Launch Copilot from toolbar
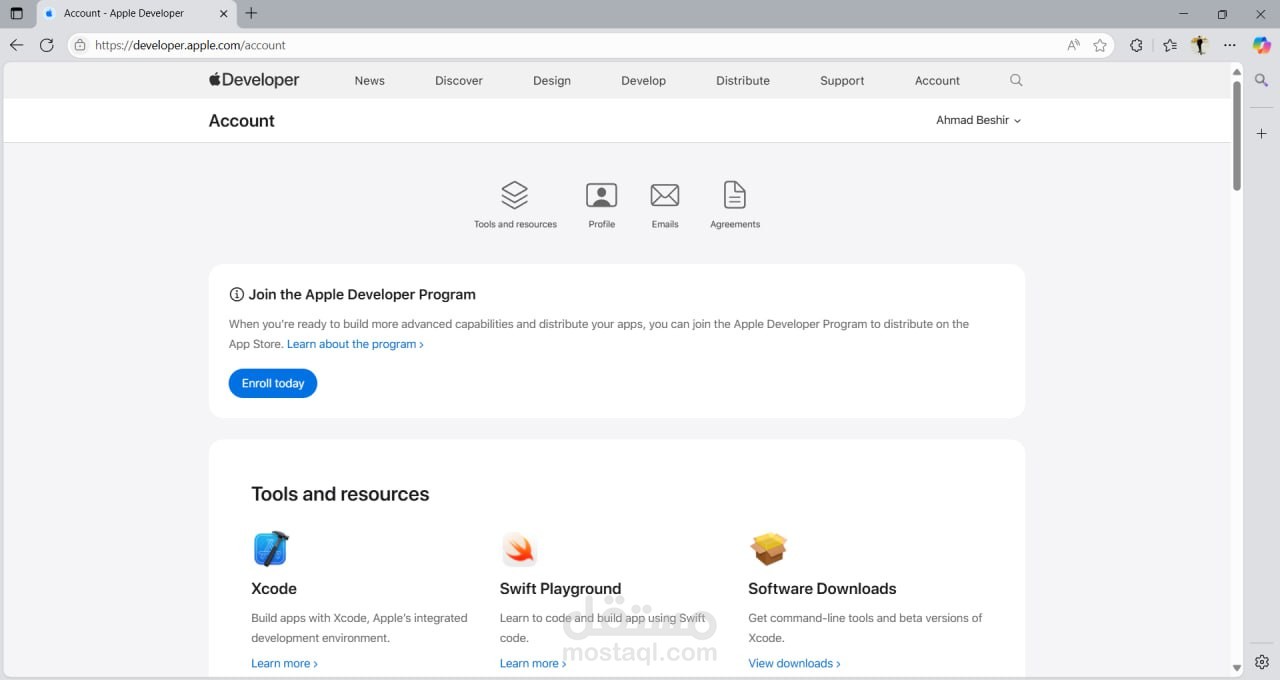Image resolution: width=1280 pixels, height=680 pixels. [x=1262, y=45]
